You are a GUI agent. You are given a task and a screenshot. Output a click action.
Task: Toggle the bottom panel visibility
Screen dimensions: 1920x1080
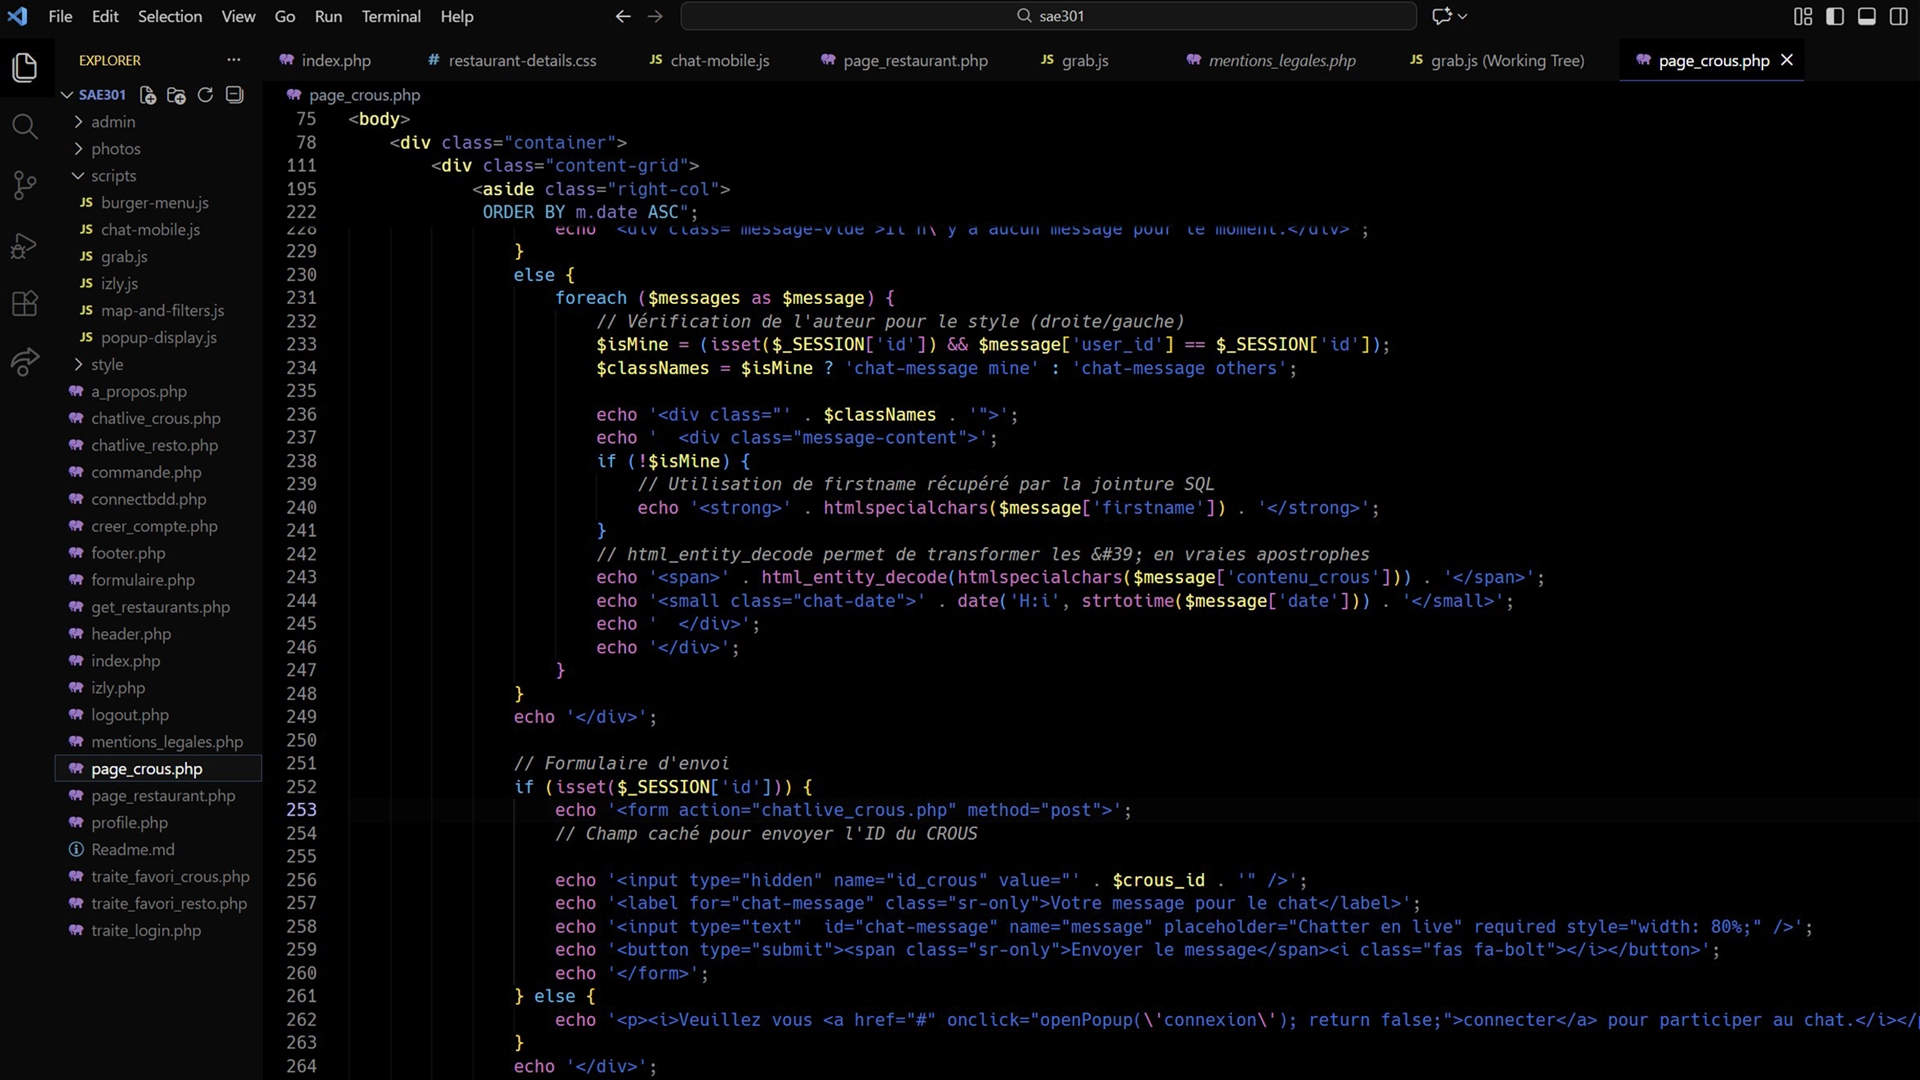(1867, 16)
